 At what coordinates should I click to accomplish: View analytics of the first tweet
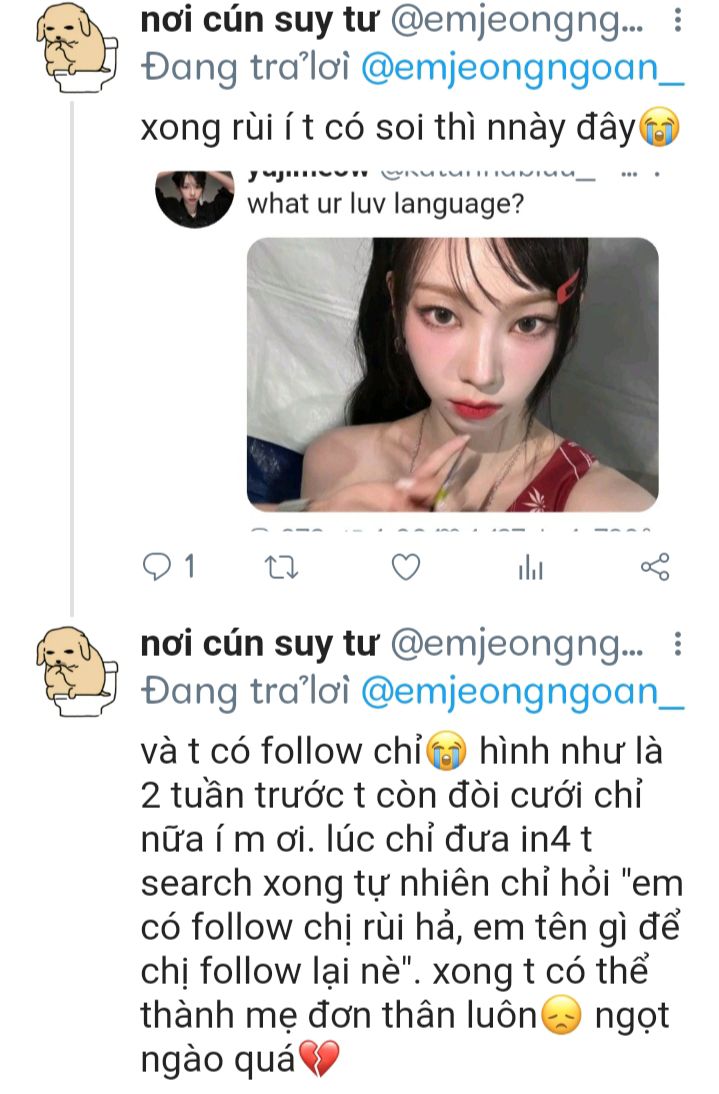click(531, 568)
